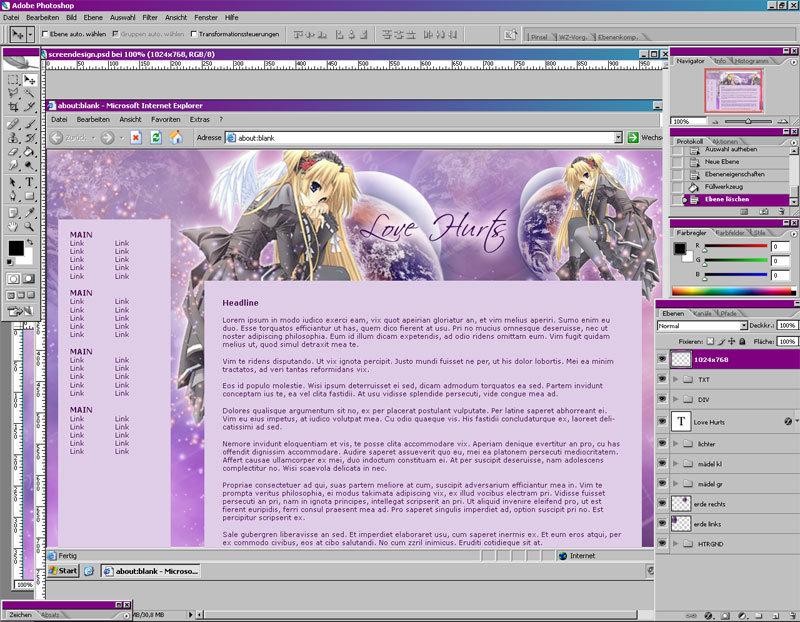Screen dimensions: 800x622
Task: Select the Healing Brush tool
Action: tap(13, 124)
